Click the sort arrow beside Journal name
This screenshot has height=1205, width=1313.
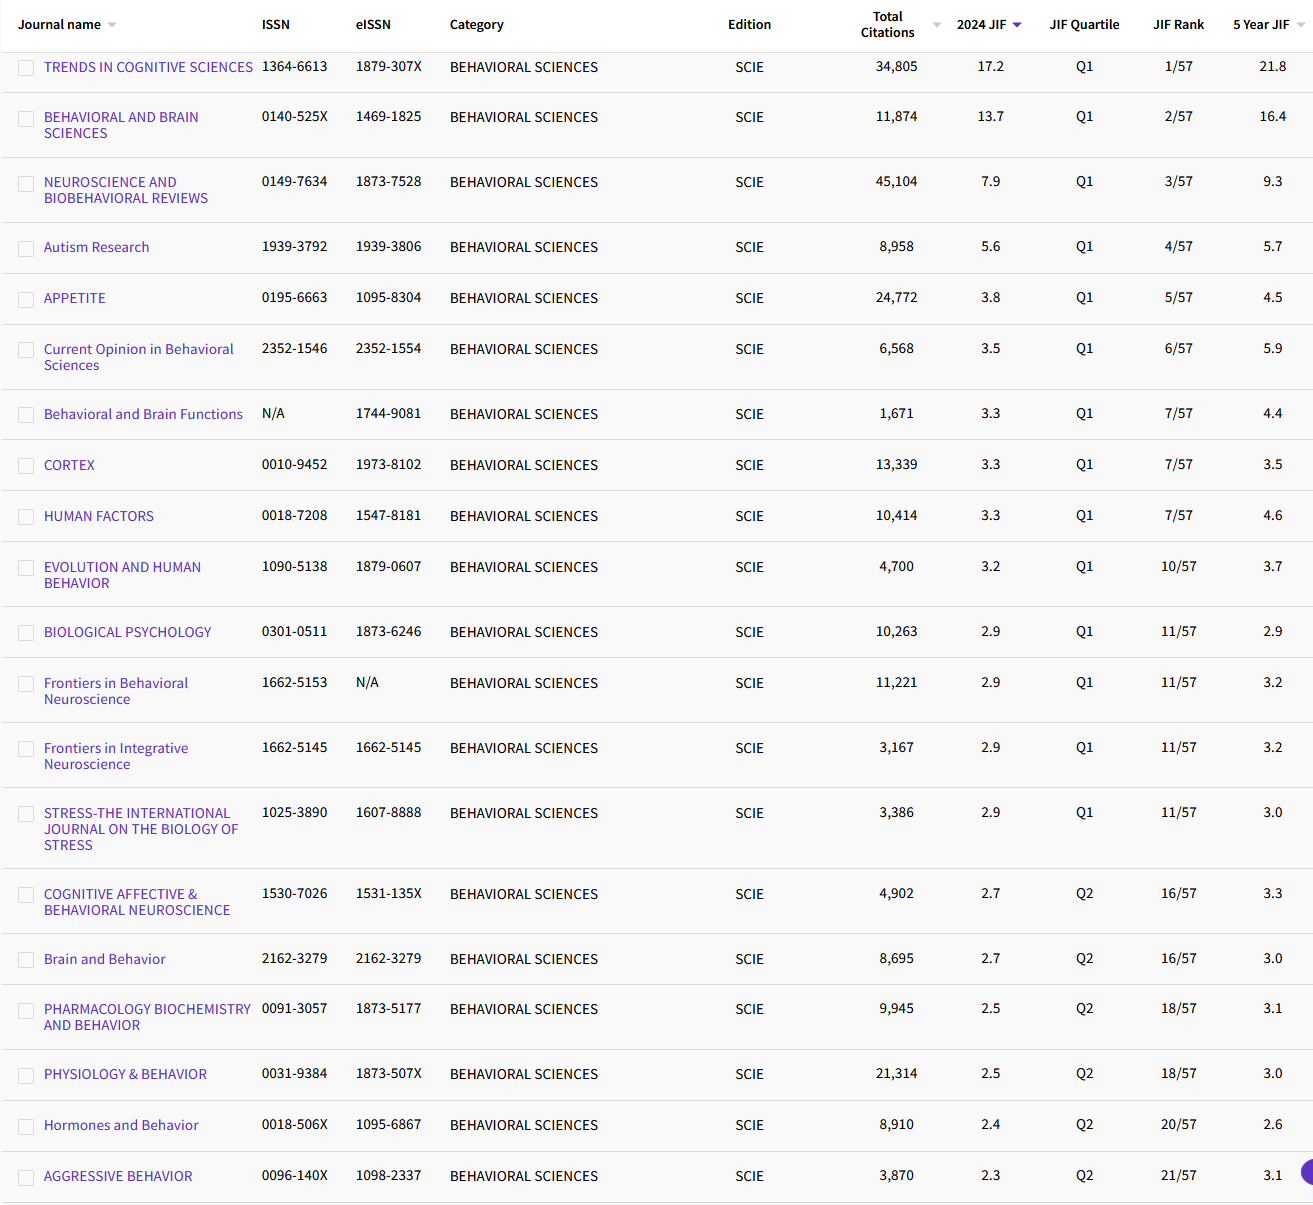coord(112,25)
